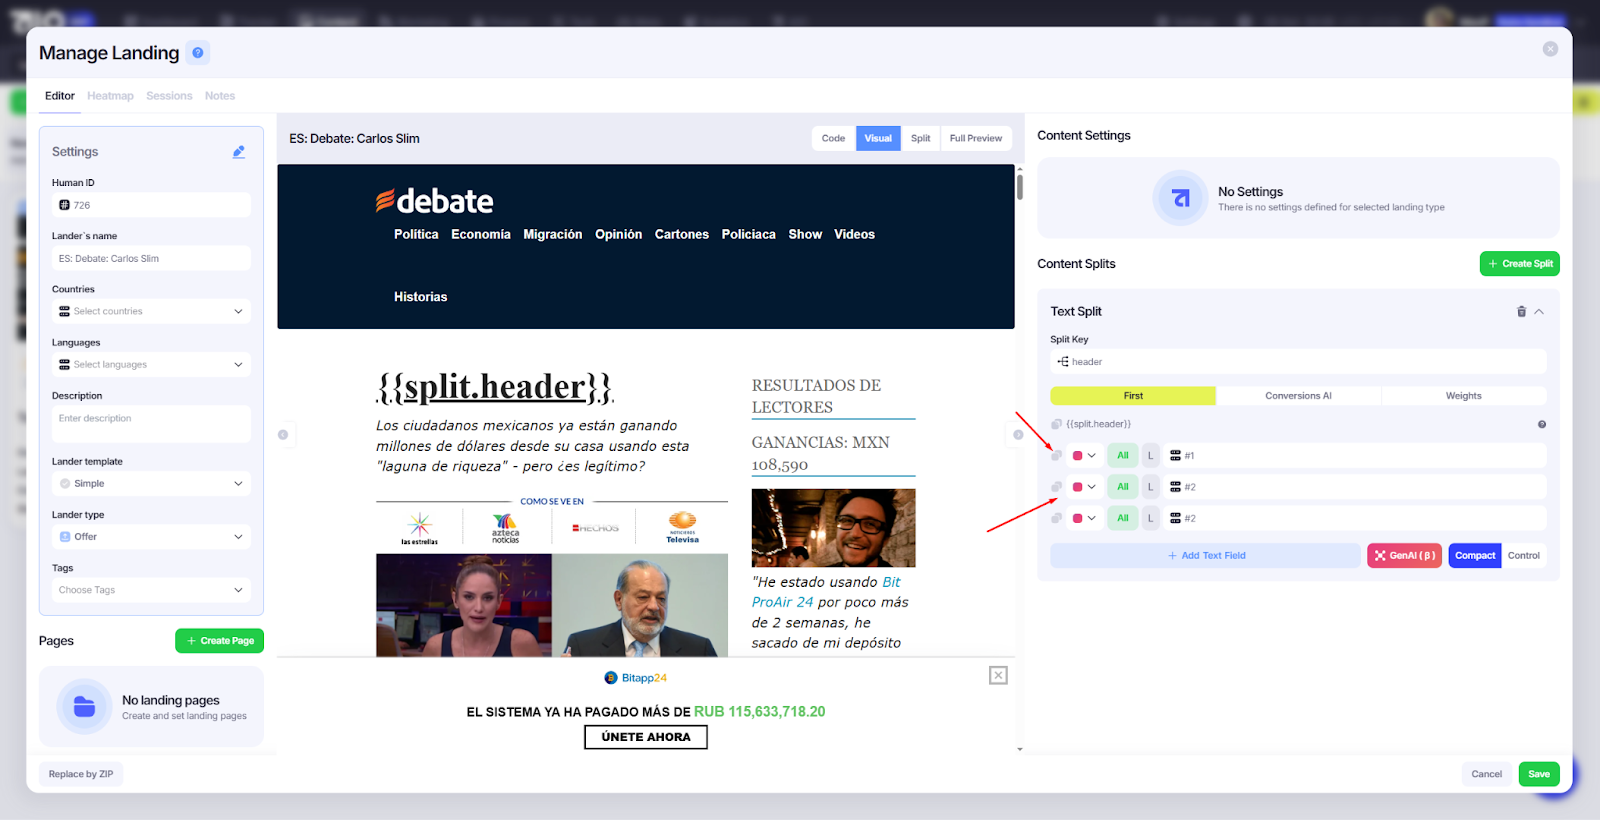
Task: Delete the Text Split with trash icon
Action: coord(1521,312)
